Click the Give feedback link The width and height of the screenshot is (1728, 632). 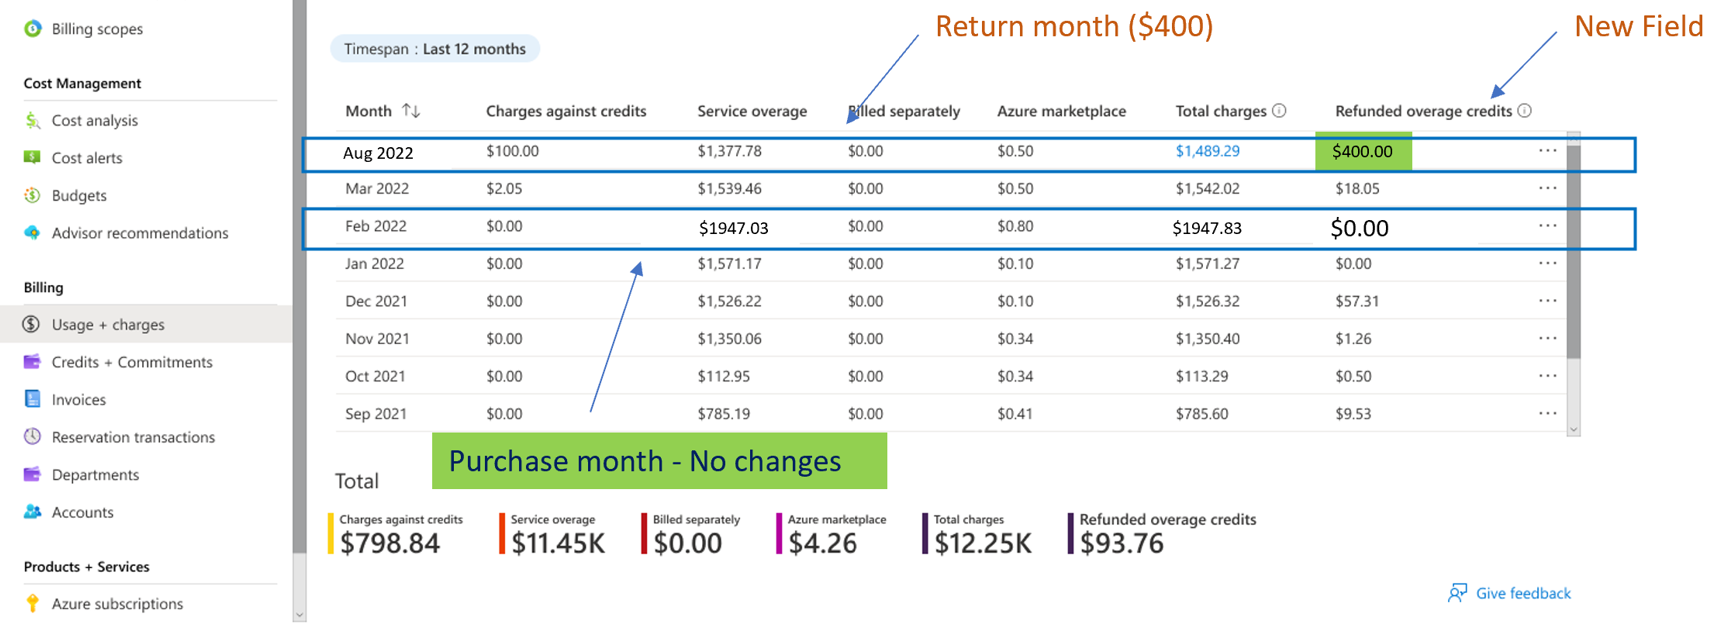pyautogui.click(x=1522, y=594)
